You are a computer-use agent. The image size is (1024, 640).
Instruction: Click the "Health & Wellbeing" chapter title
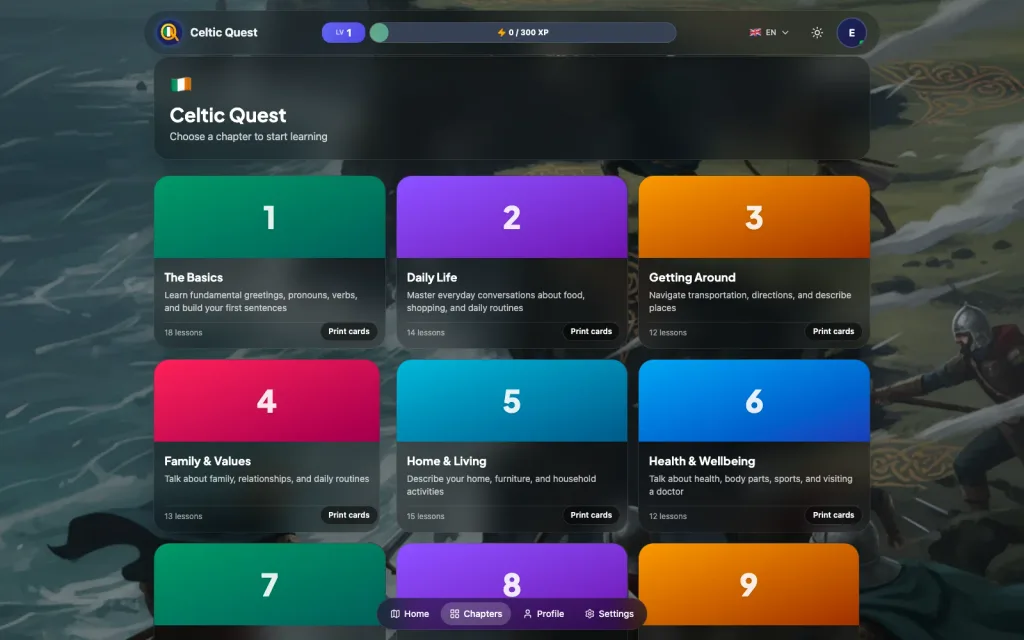tap(702, 461)
